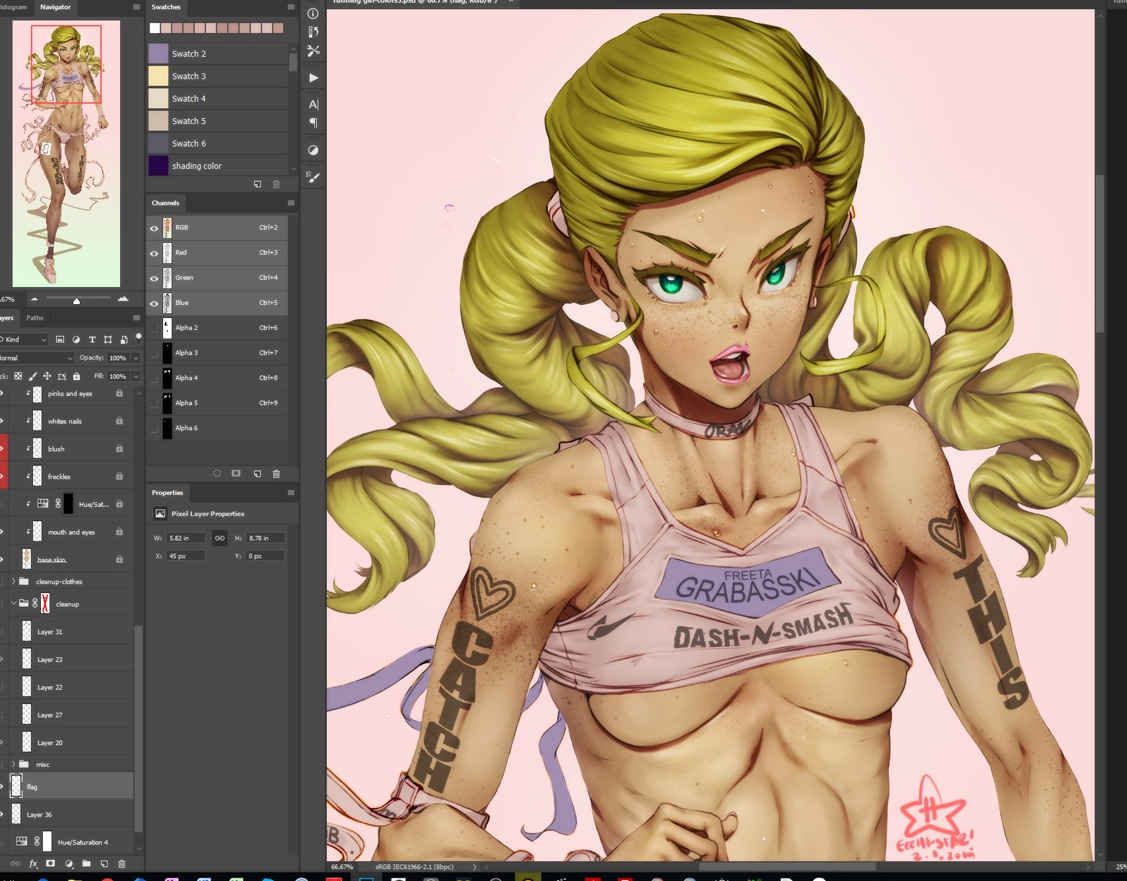
Task: Delete layer trash icon in Layers
Action: (x=121, y=864)
